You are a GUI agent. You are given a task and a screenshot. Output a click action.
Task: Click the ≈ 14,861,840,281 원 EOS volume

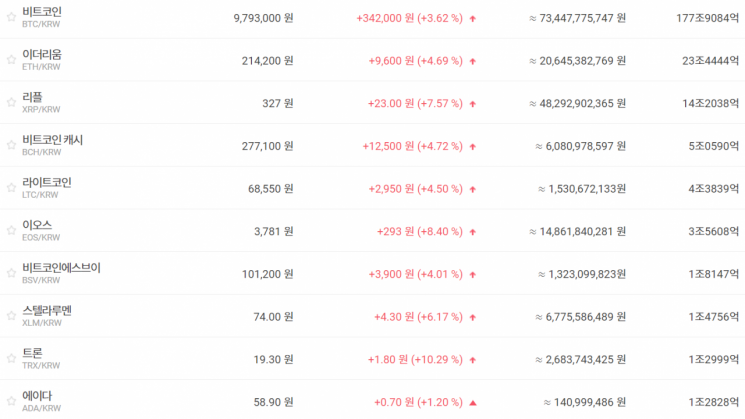(577, 231)
